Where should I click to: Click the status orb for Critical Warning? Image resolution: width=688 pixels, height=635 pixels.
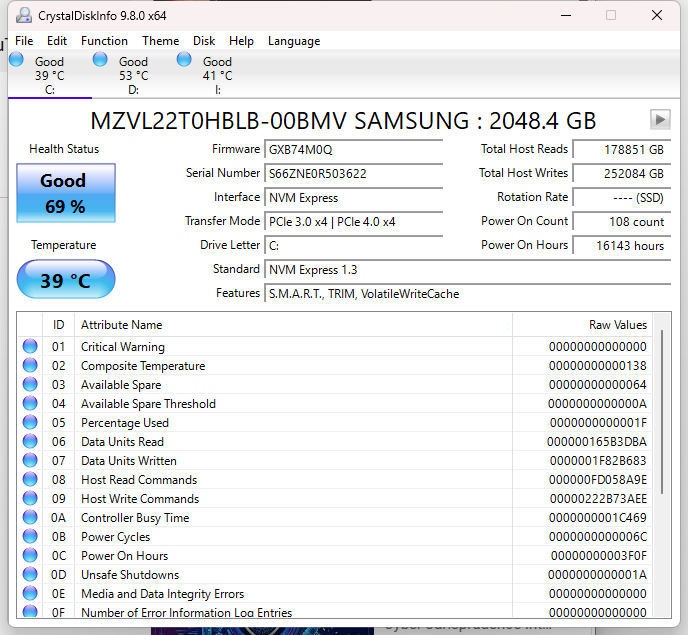coord(30,346)
